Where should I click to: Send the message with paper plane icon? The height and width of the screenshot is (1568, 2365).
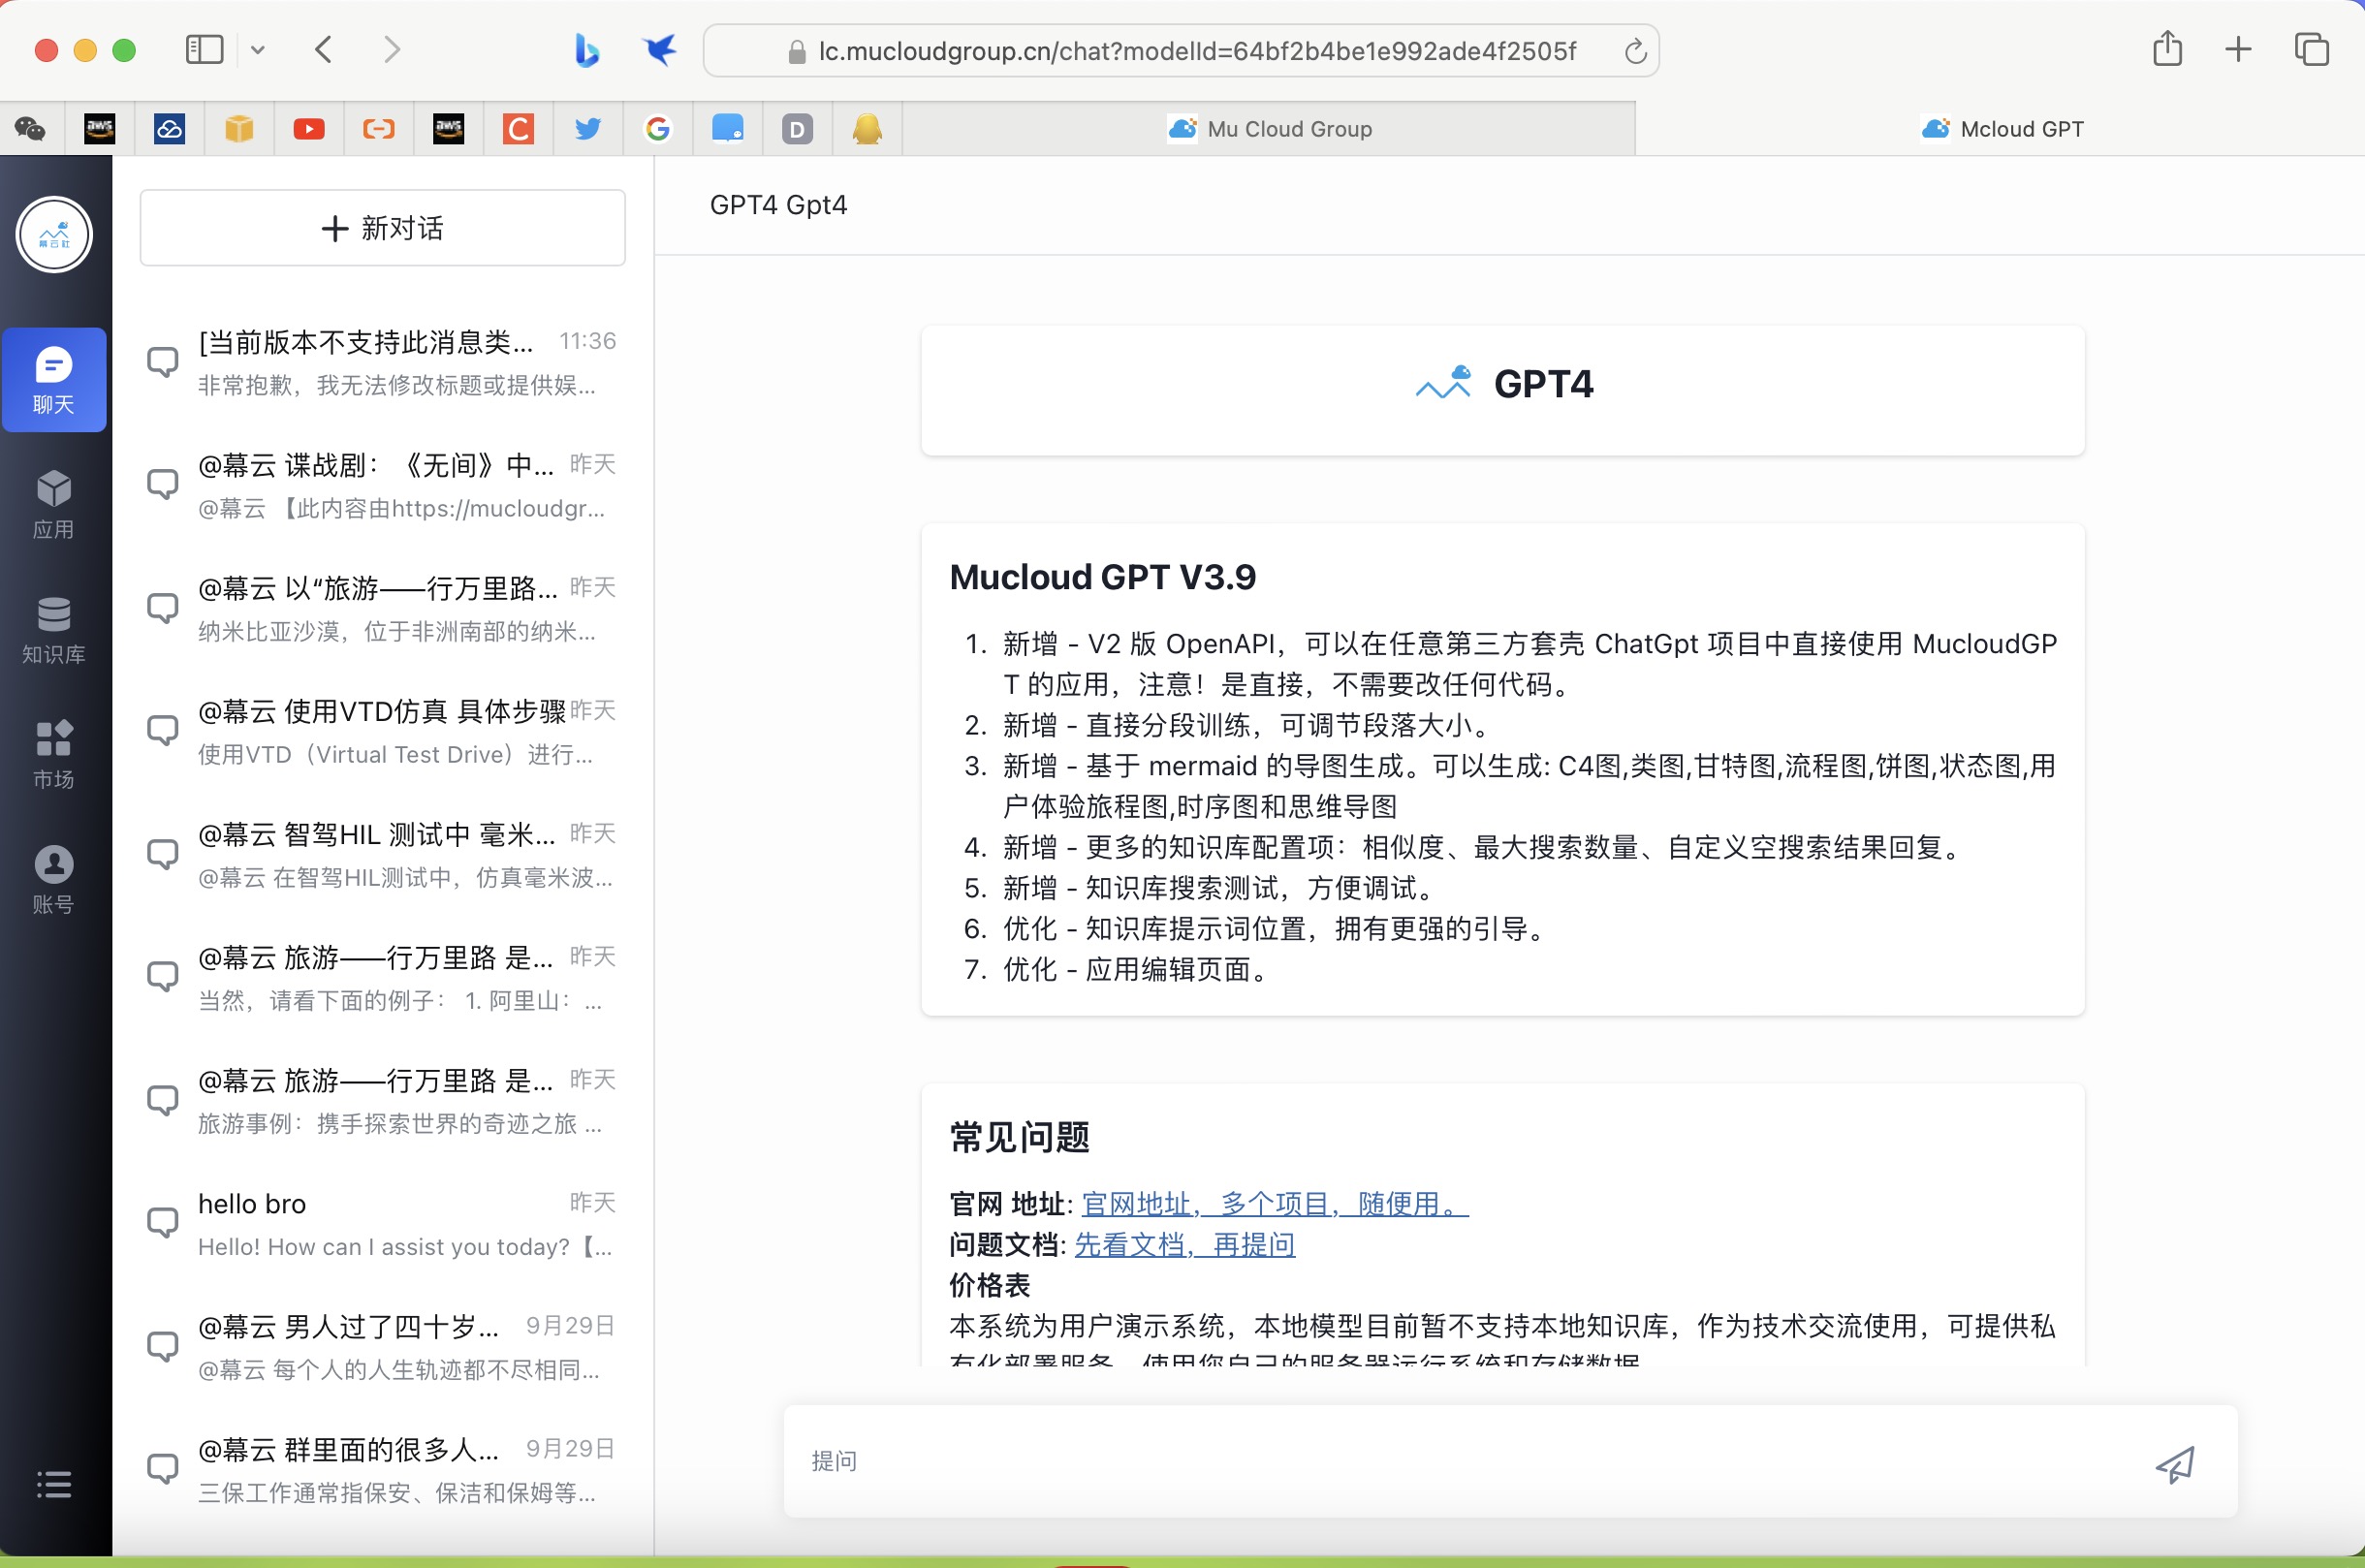coord(2174,1465)
